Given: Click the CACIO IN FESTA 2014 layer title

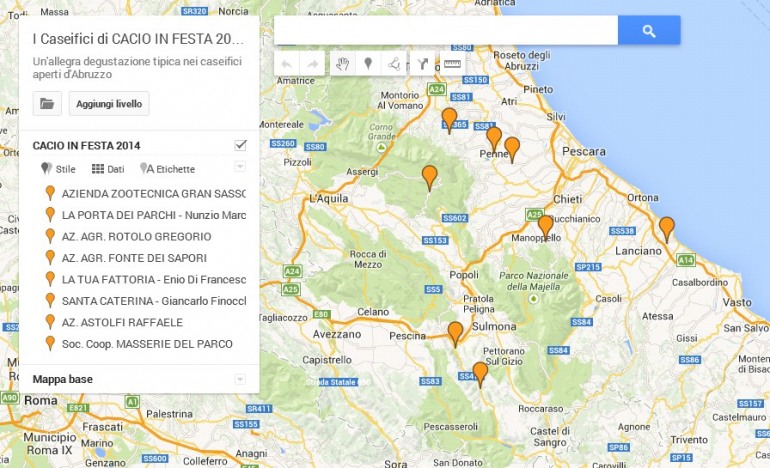Looking at the screenshot, I should [86, 145].
